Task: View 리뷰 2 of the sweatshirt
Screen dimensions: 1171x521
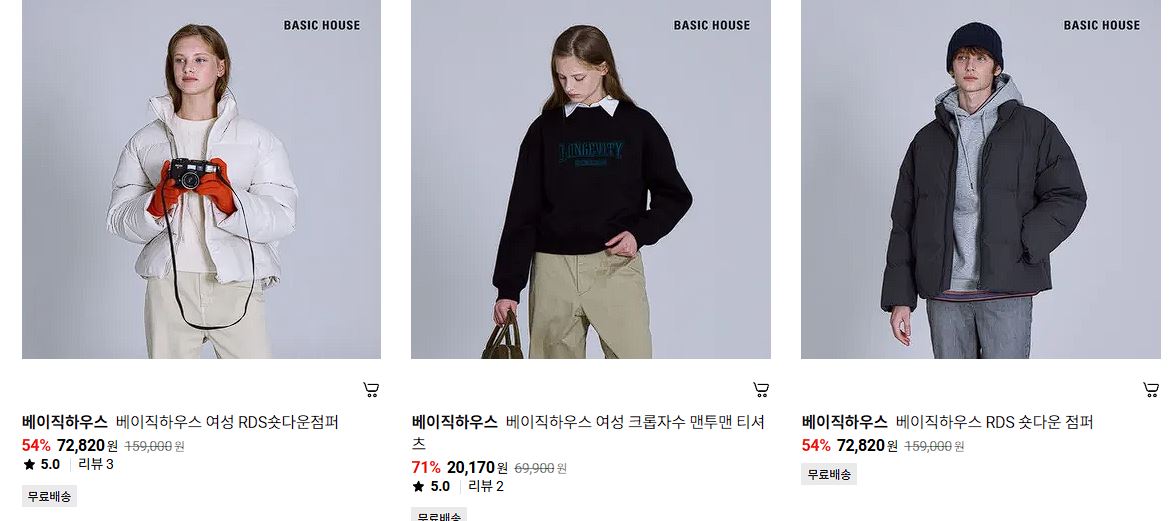Action: click(x=486, y=487)
